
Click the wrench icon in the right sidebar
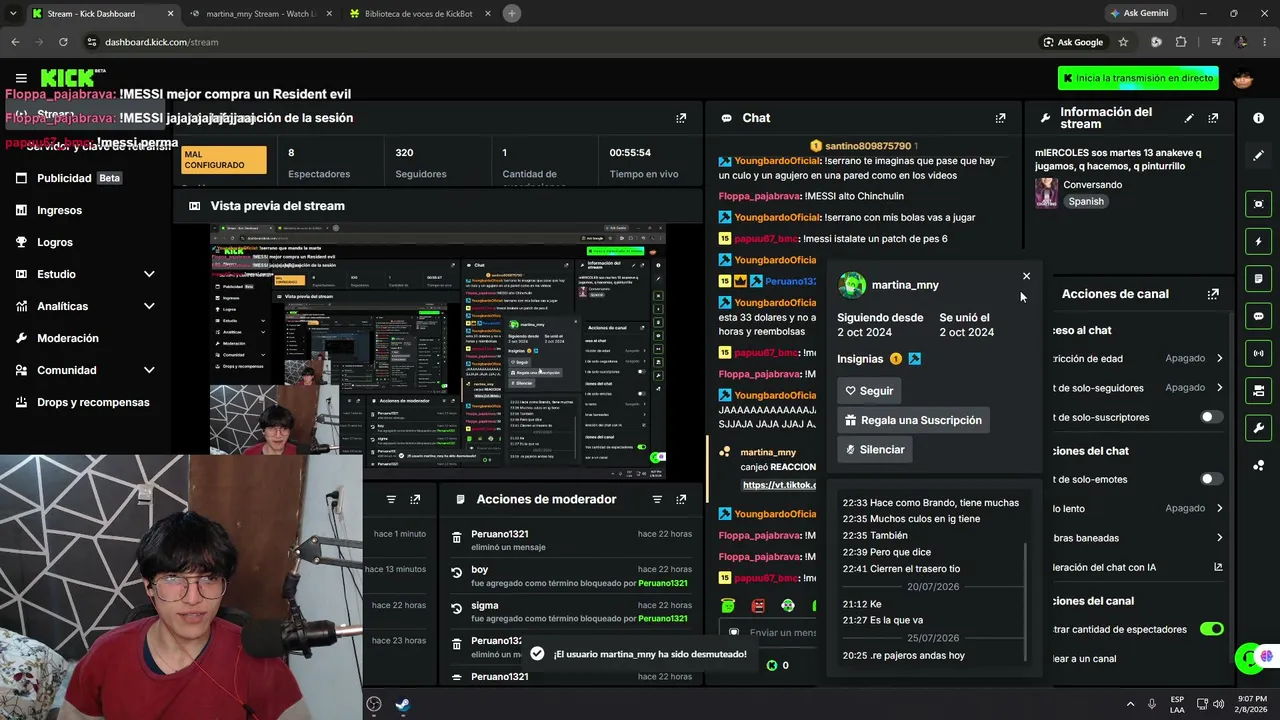pos(1258,428)
